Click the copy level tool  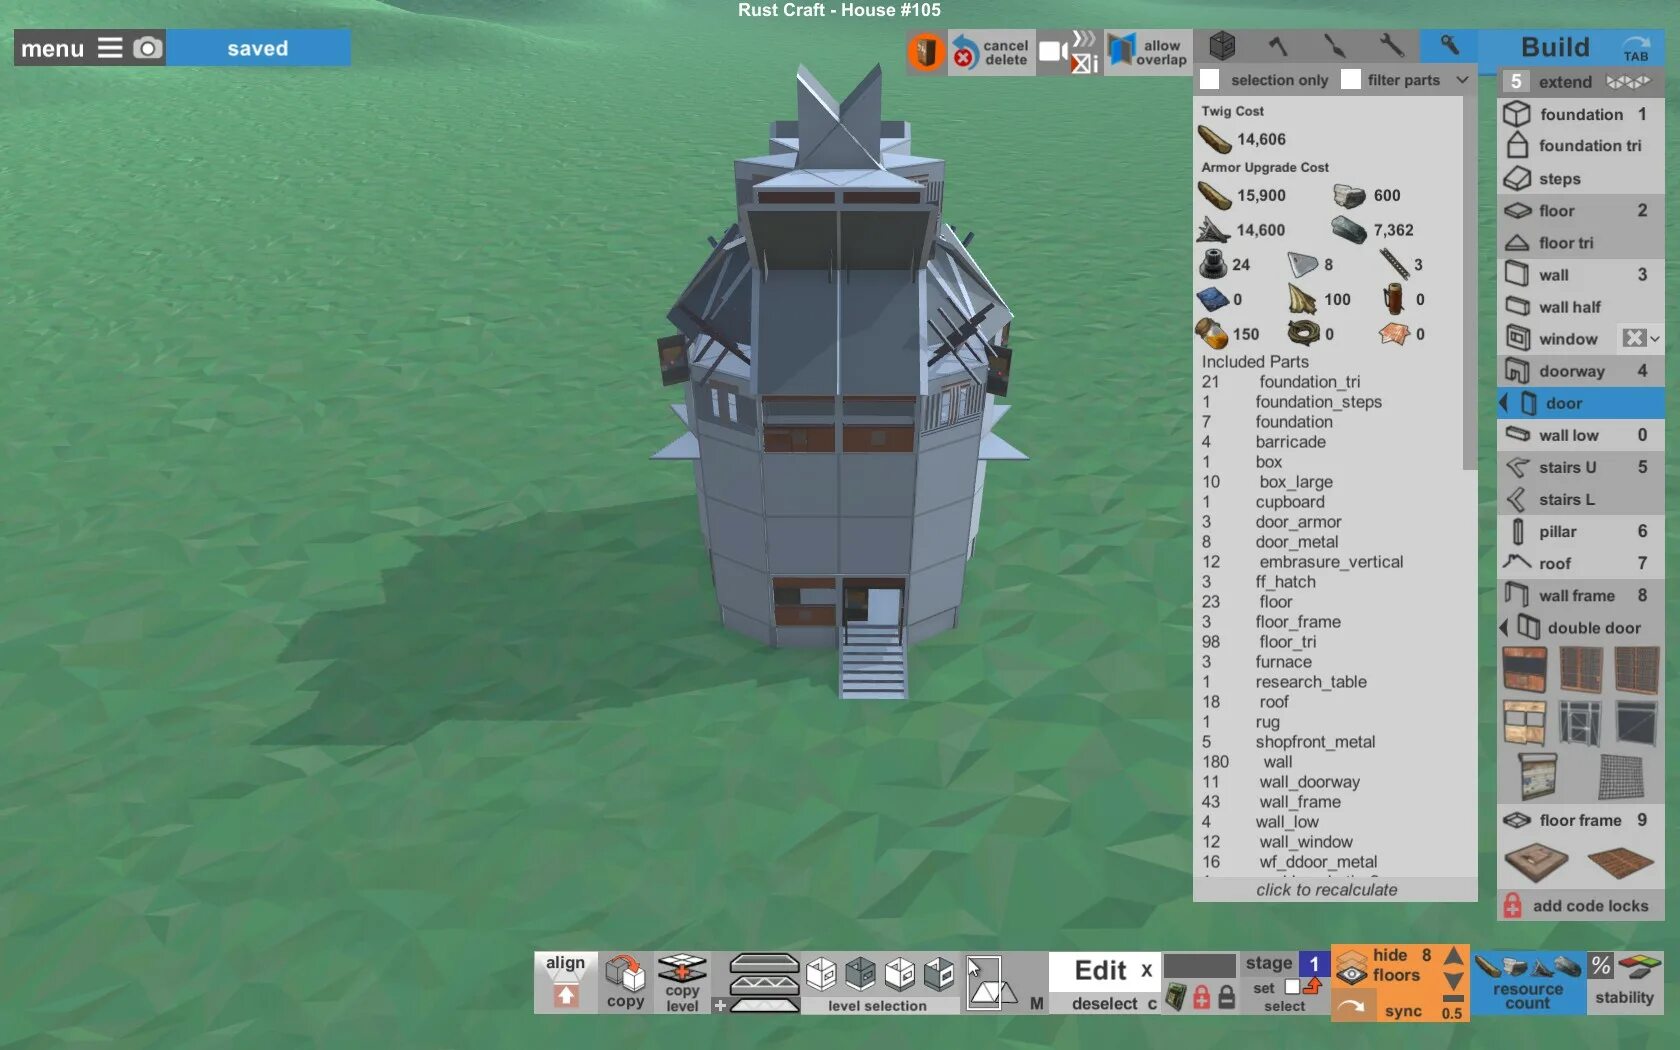(682, 981)
